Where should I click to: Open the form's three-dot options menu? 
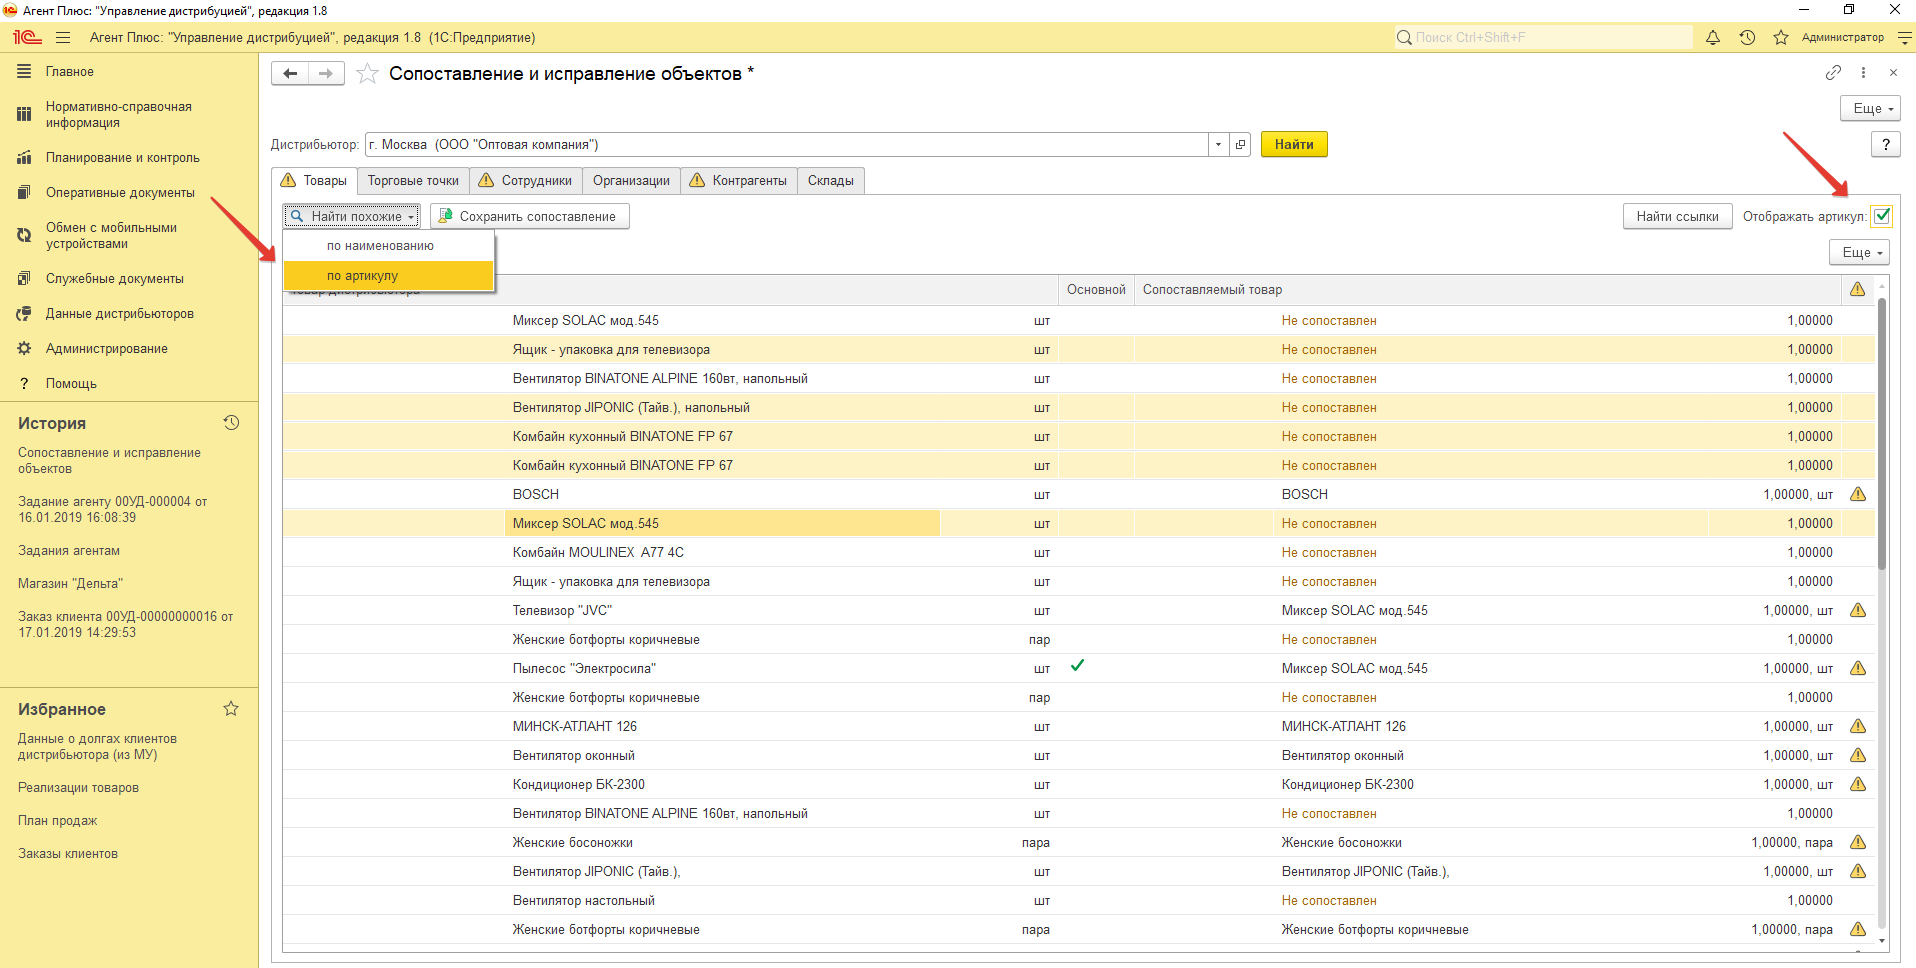click(1863, 72)
